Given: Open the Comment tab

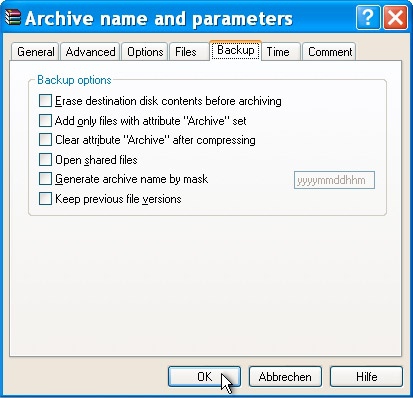Looking at the screenshot, I should [330, 52].
